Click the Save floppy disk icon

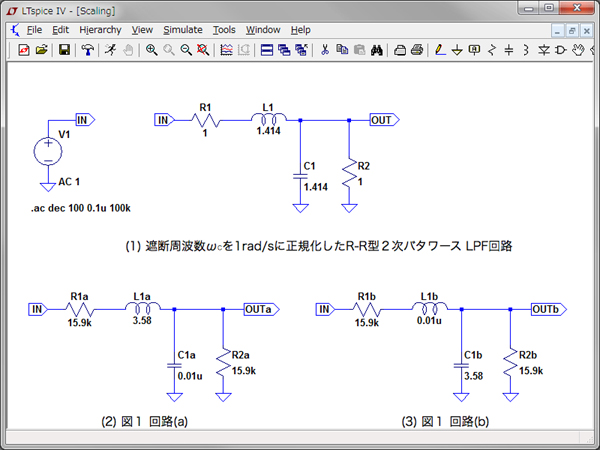pos(65,50)
